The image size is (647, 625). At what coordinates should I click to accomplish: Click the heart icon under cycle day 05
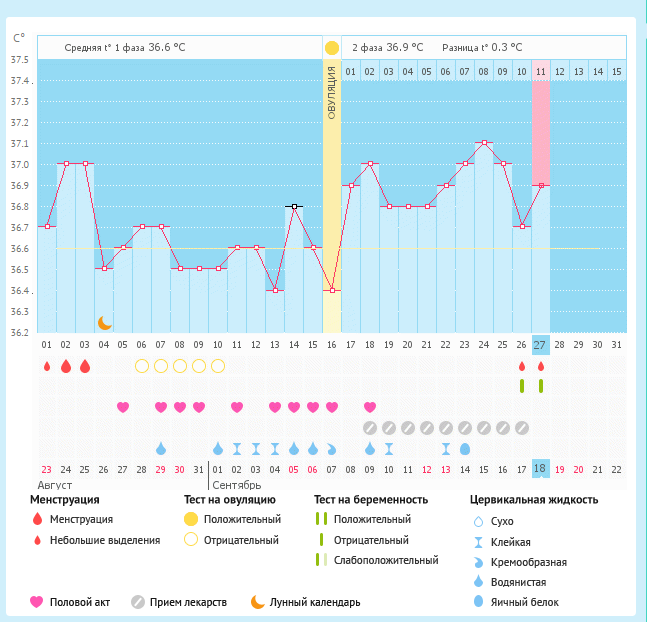click(x=123, y=407)
